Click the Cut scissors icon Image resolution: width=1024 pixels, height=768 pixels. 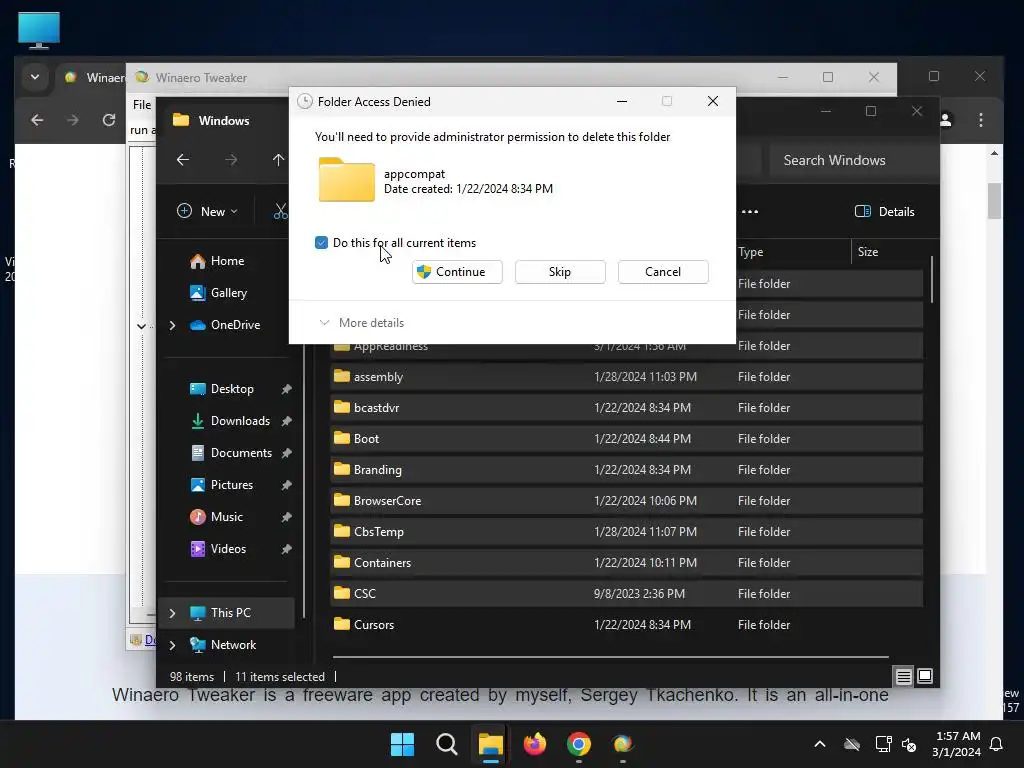[280, 212]
